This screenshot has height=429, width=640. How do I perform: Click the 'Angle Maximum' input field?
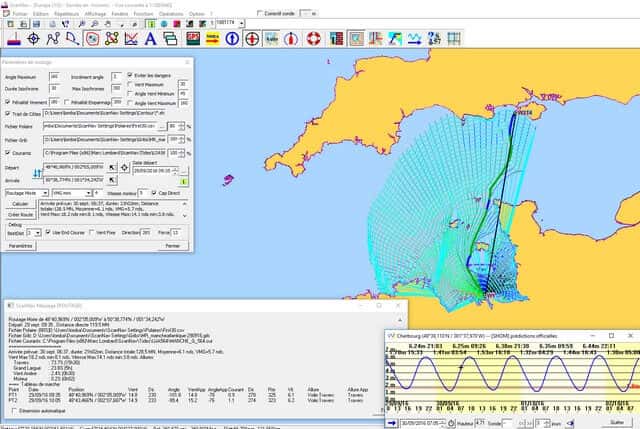54,76
